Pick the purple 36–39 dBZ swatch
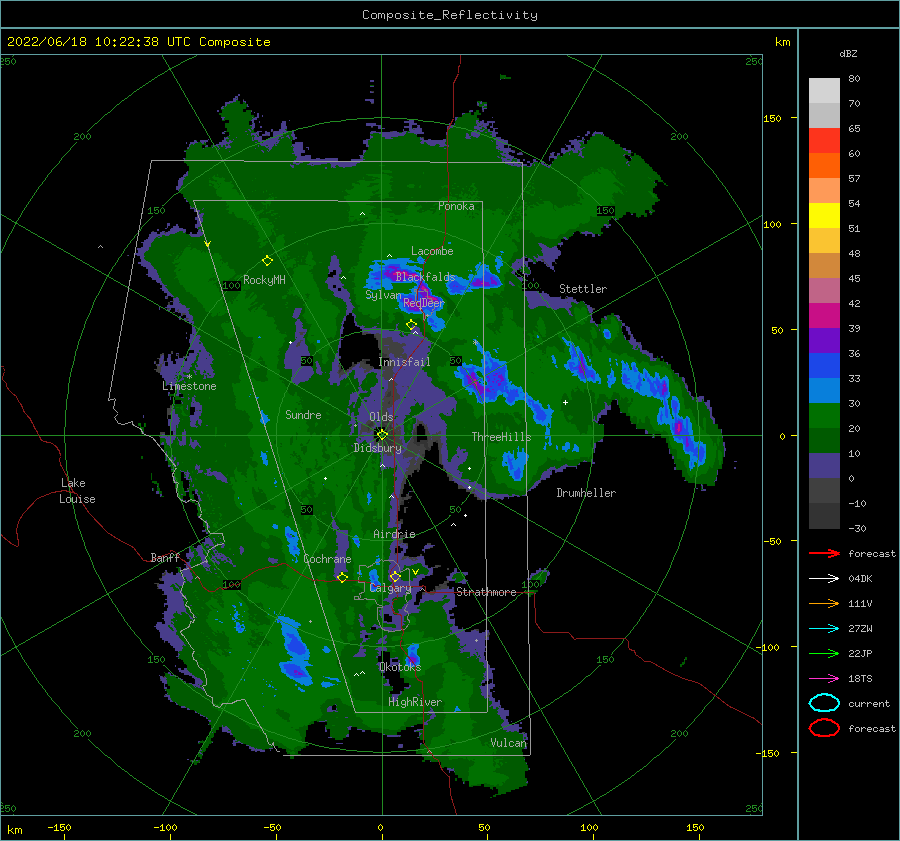The height and width of the screenshot is (841, 900). coord(824,340)
